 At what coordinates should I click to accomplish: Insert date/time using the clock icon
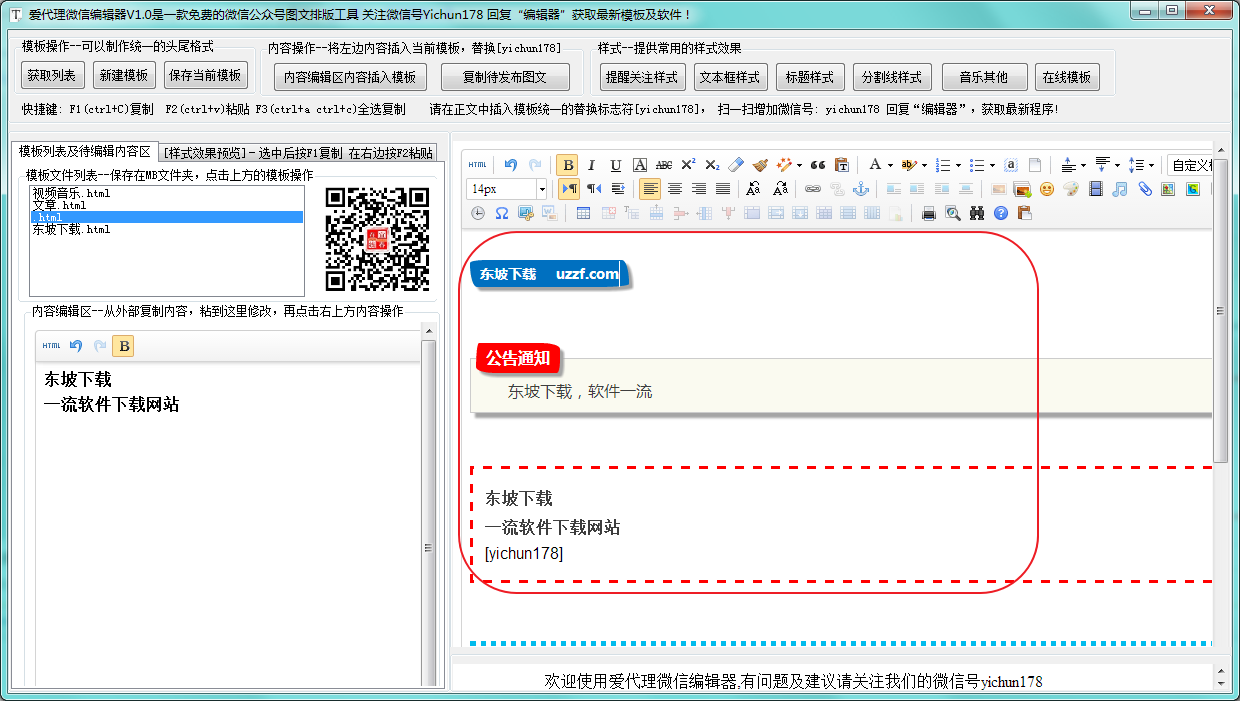coord(478,213)
